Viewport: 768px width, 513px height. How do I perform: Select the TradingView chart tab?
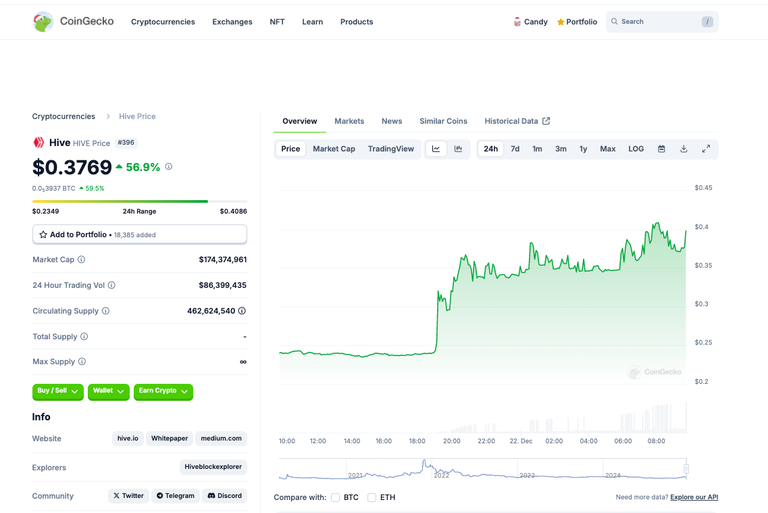[391, 149]
